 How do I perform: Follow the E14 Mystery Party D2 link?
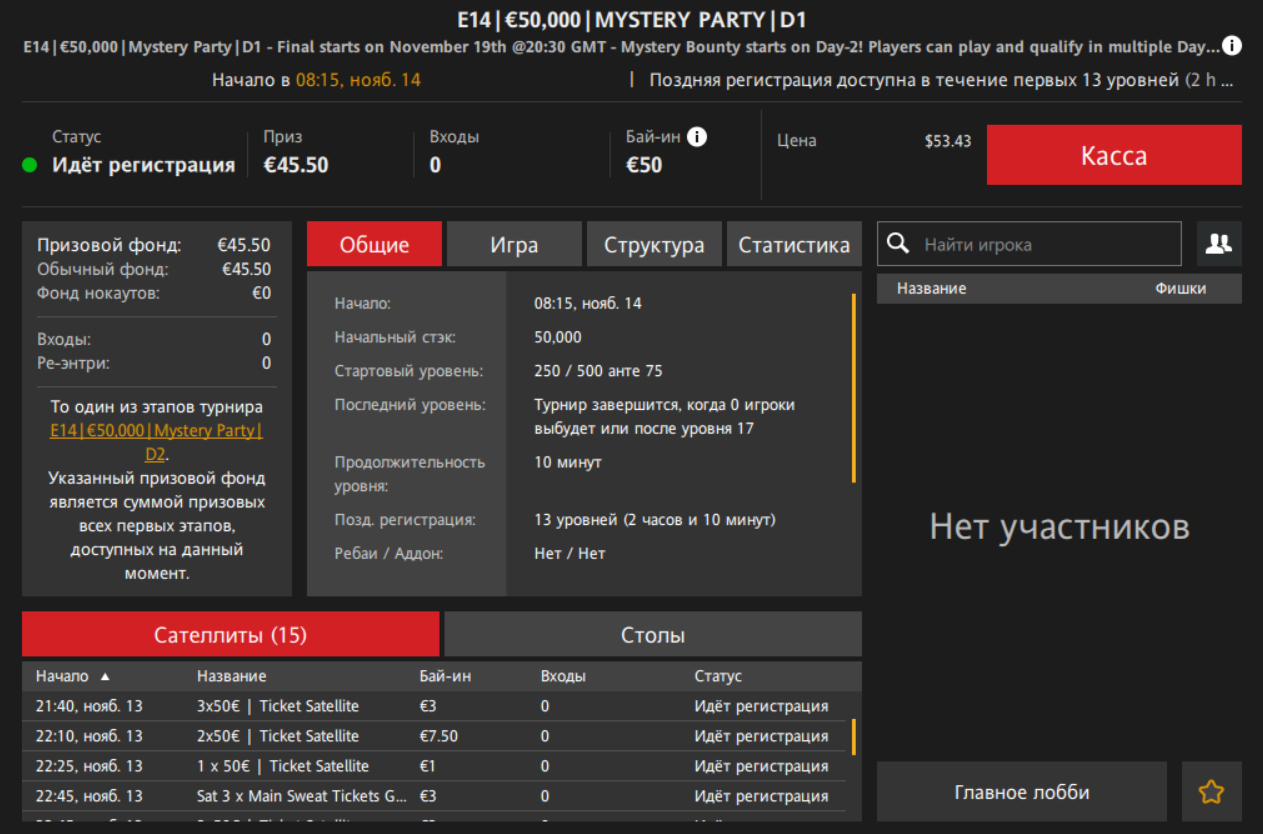156,442
